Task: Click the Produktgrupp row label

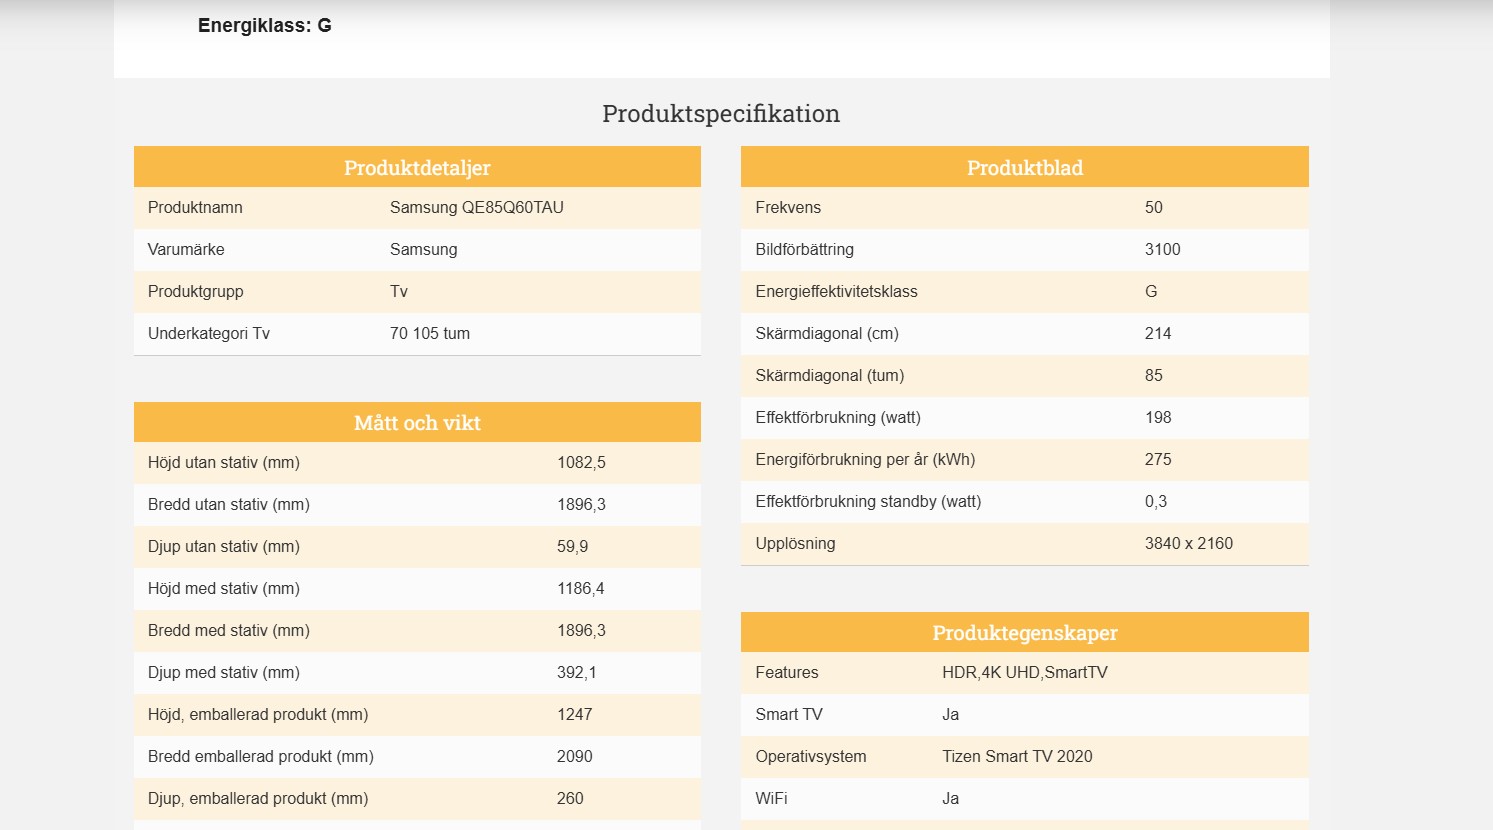Action: [195, 292]
